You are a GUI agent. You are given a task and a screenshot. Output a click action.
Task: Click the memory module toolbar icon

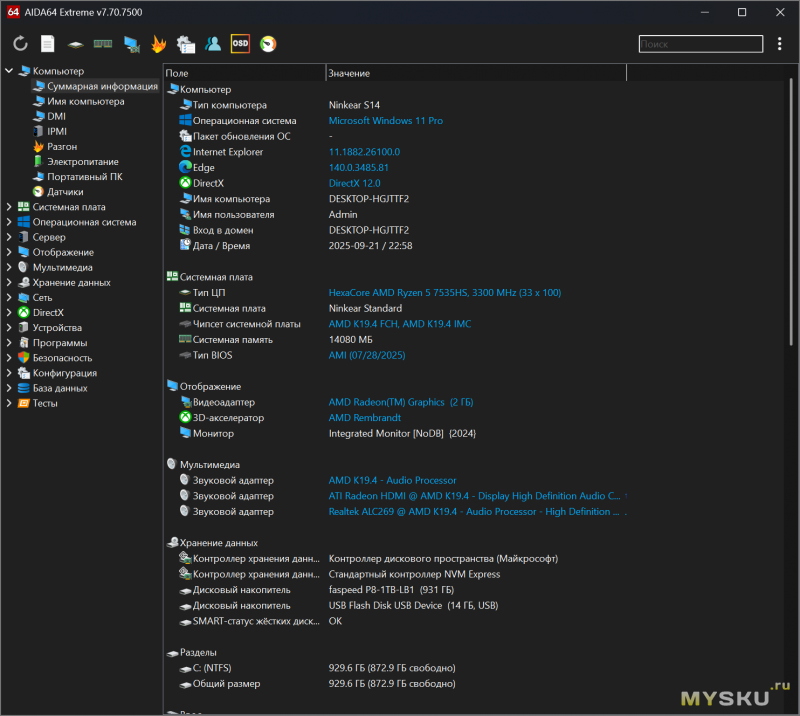(103, 44)
